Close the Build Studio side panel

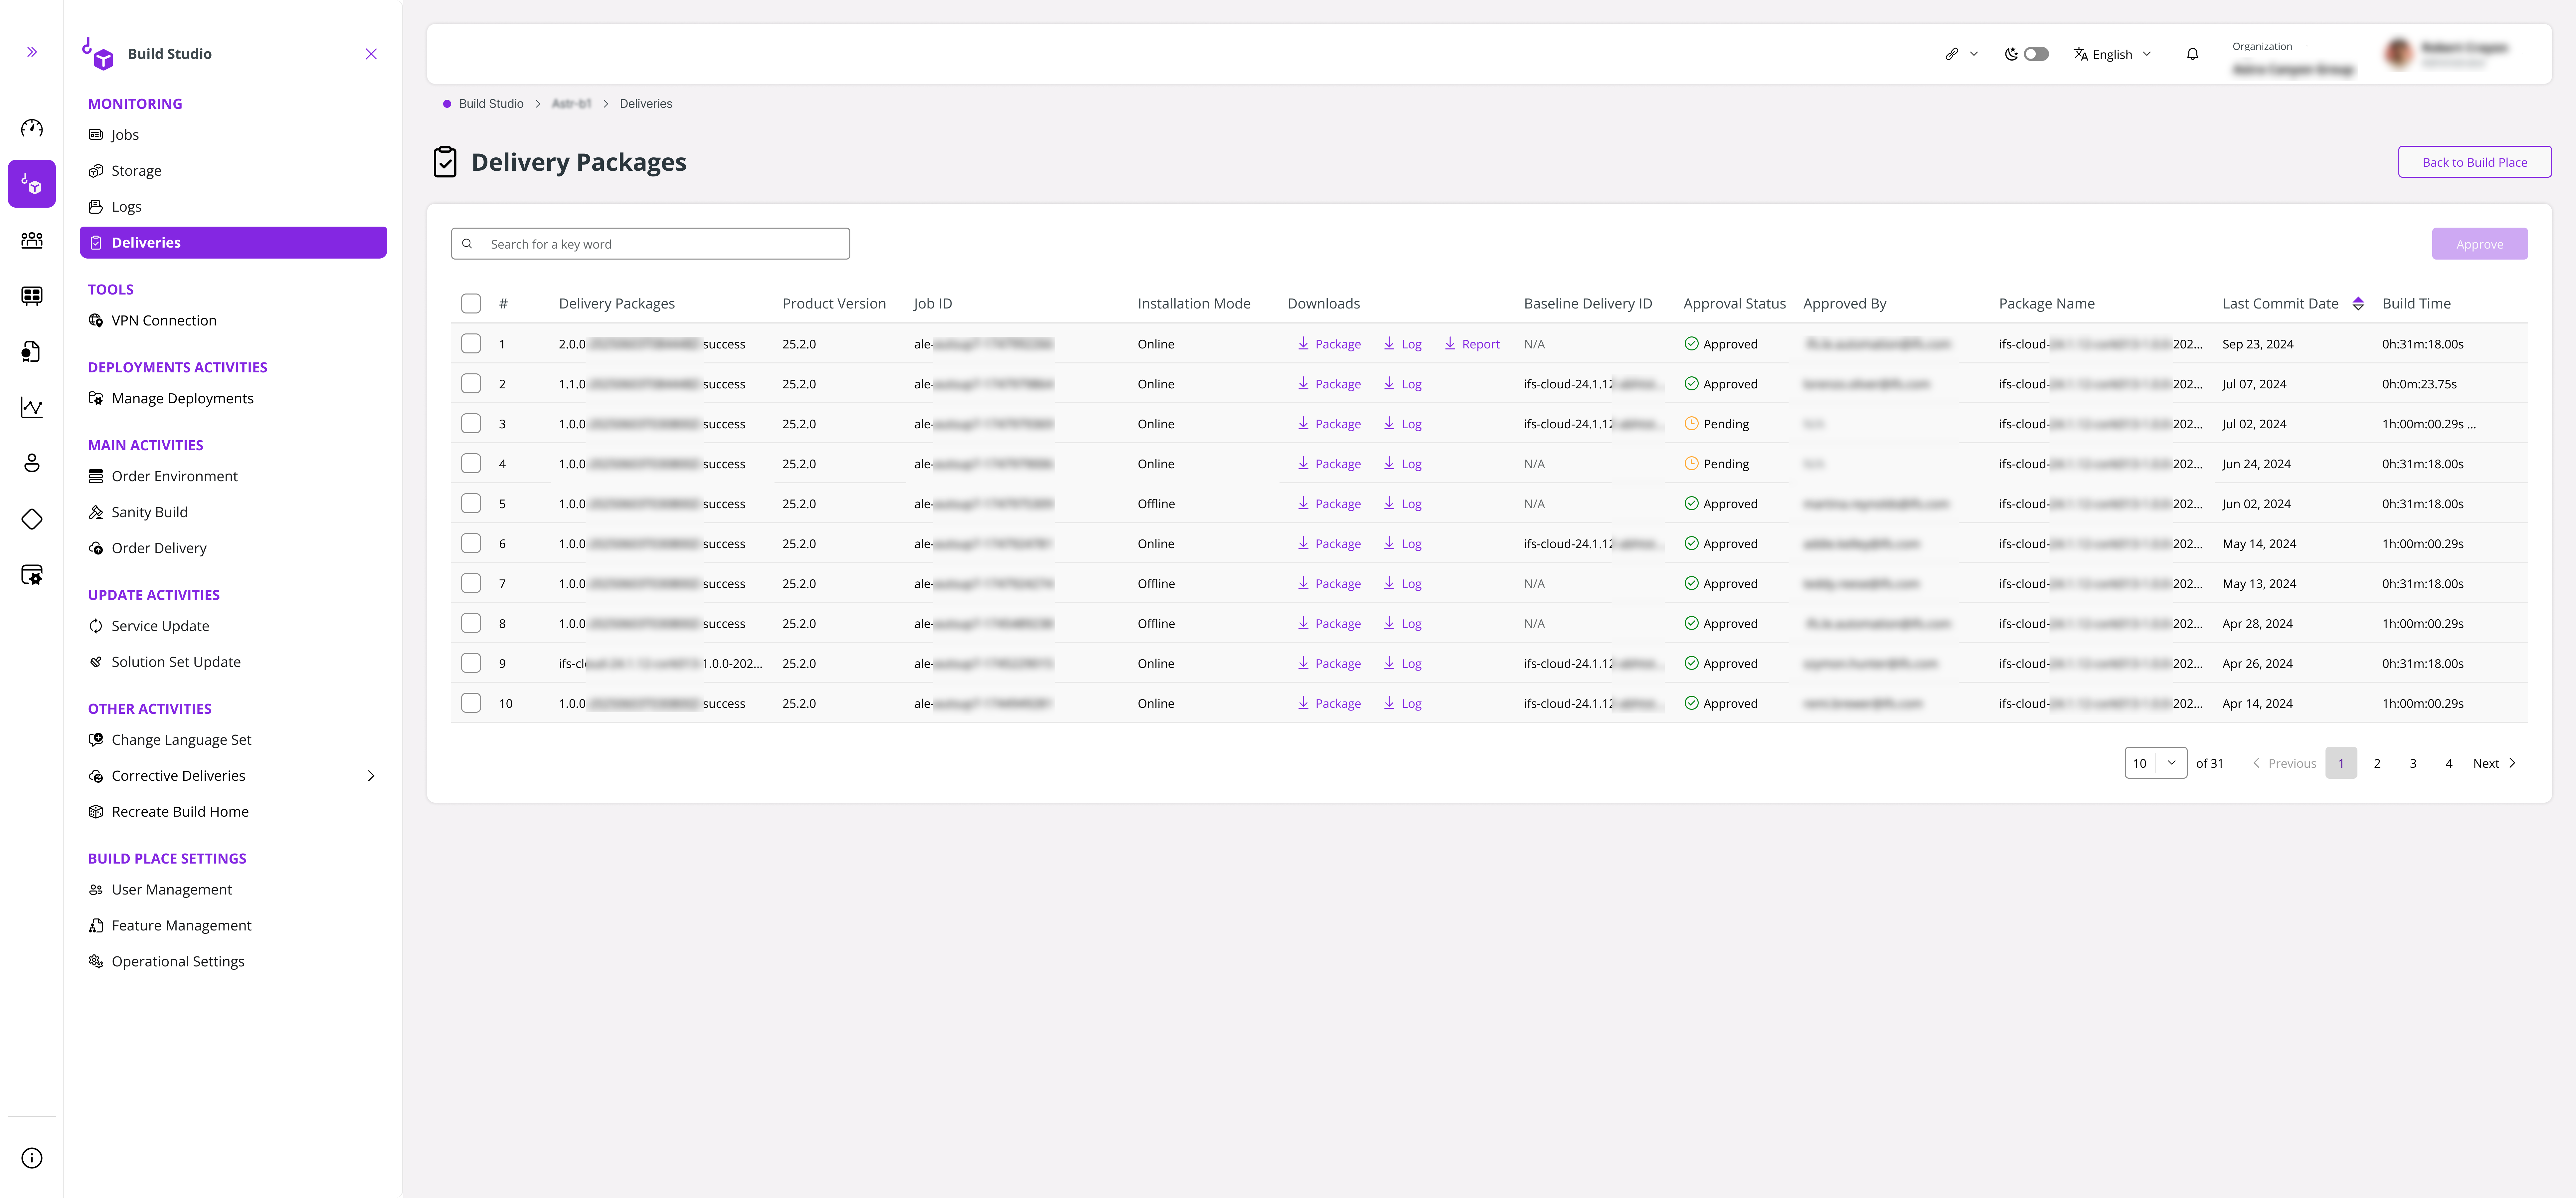371,54
